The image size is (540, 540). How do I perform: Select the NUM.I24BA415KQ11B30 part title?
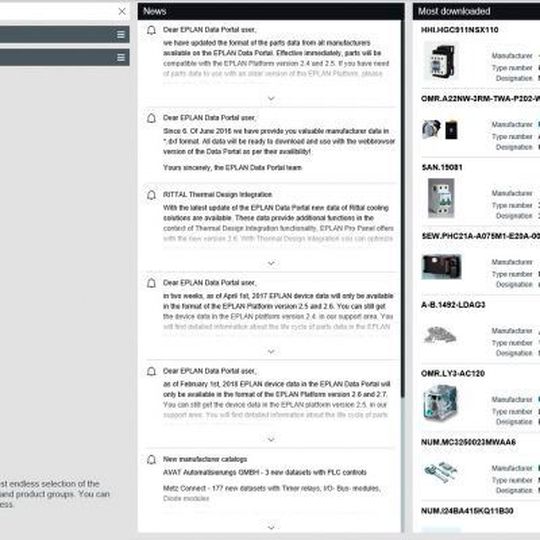point(467,511)
